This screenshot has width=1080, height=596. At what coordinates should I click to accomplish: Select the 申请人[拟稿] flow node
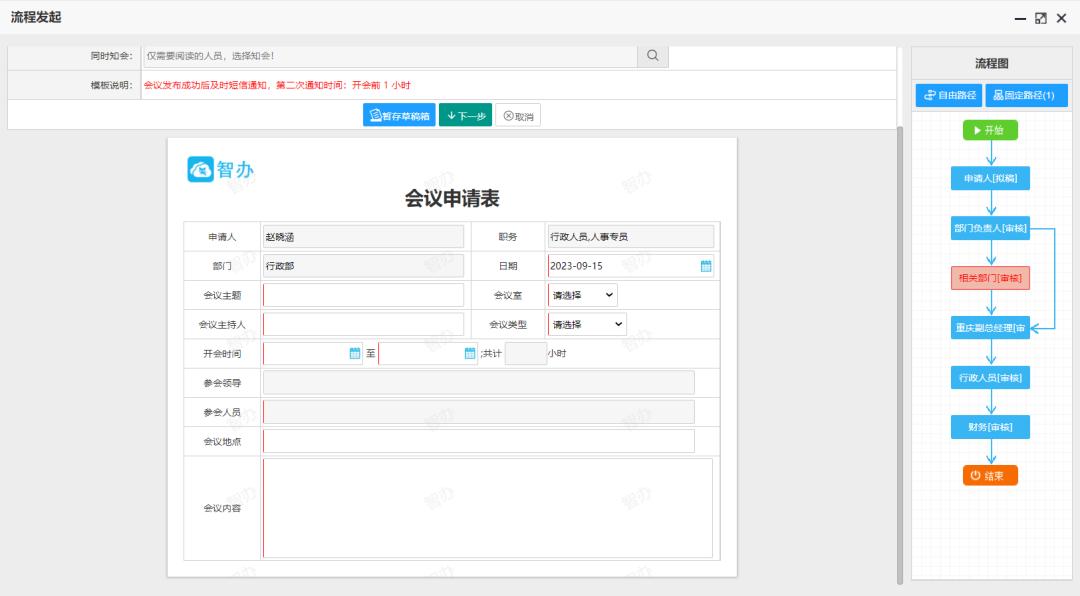990,179
